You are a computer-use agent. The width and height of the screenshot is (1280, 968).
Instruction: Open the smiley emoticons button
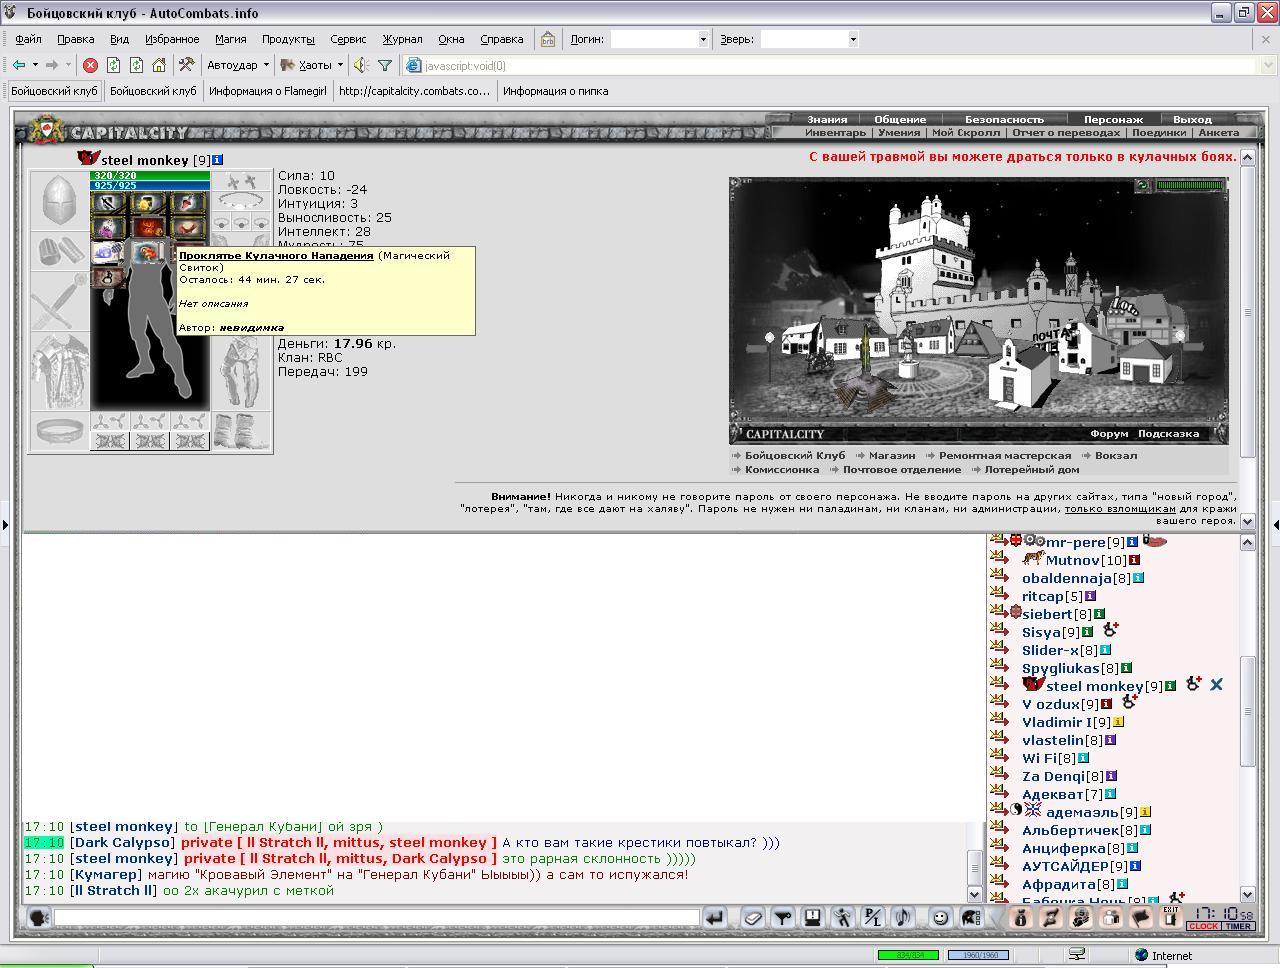940,917
